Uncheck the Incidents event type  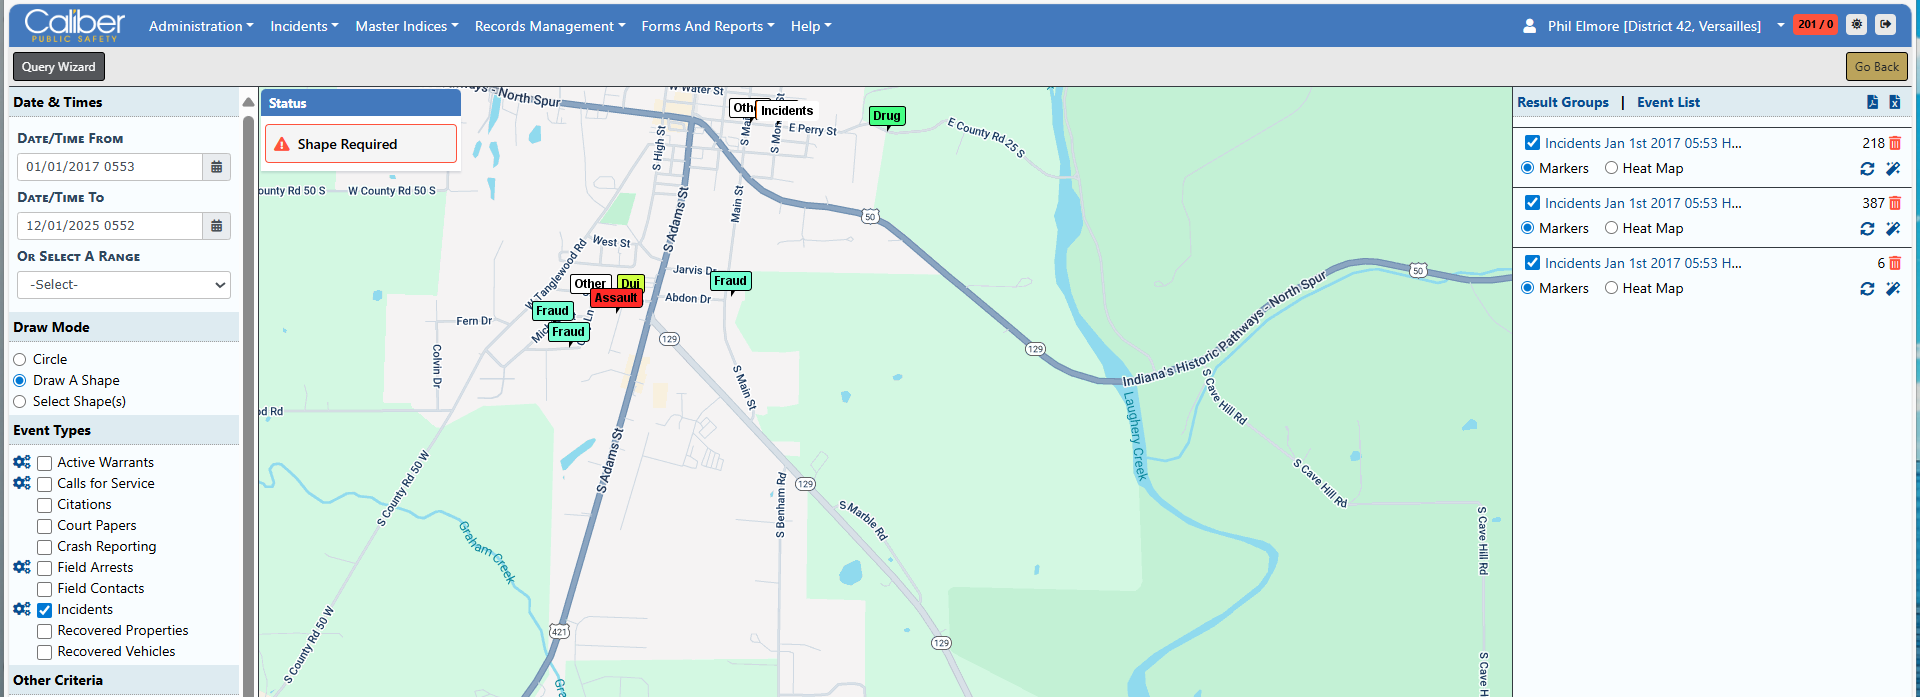45,610
